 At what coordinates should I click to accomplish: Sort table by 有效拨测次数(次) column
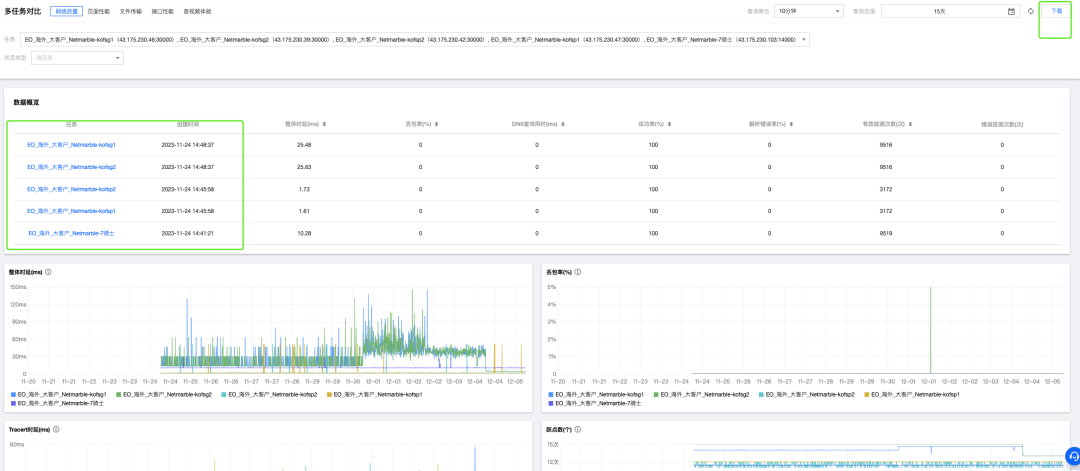coord(911,124)
